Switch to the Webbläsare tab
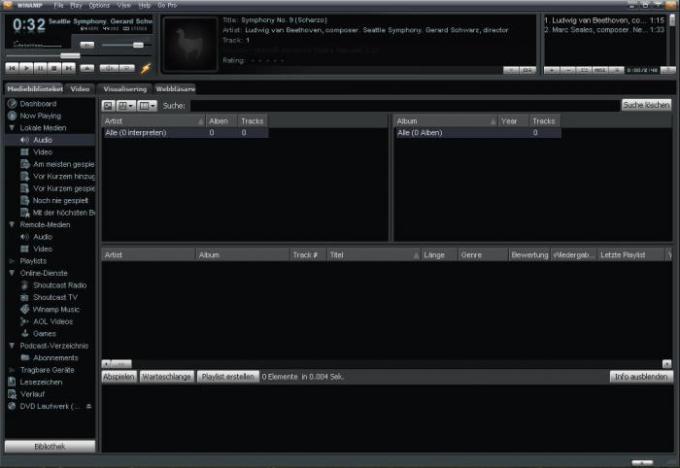Screen dimensions: 680x468 click(175, 88)
